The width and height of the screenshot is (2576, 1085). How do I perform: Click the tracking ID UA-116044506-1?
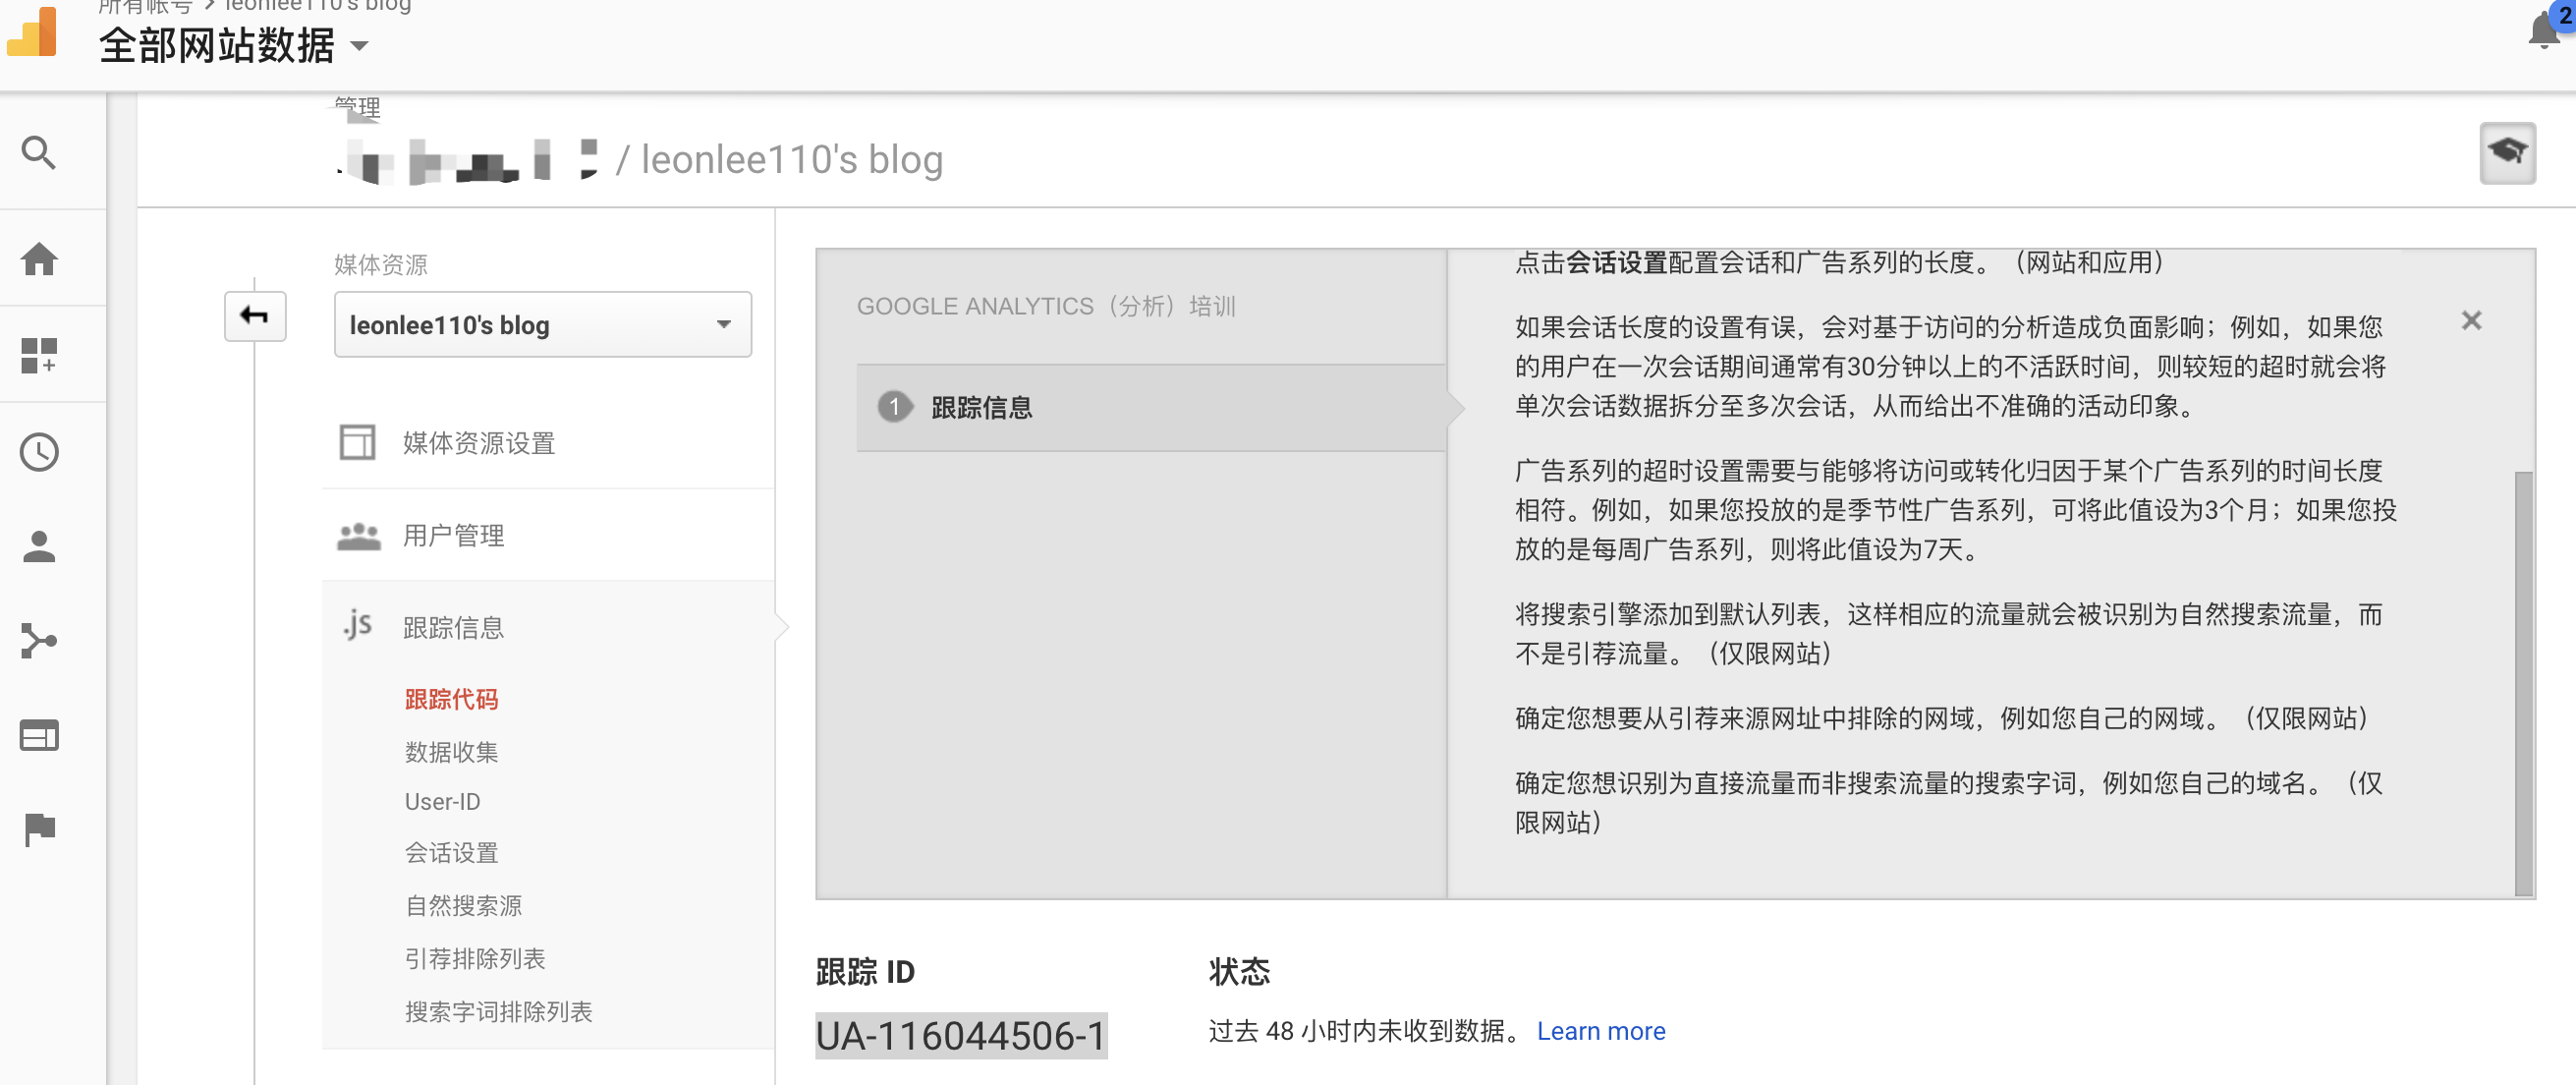(961, 1036)
